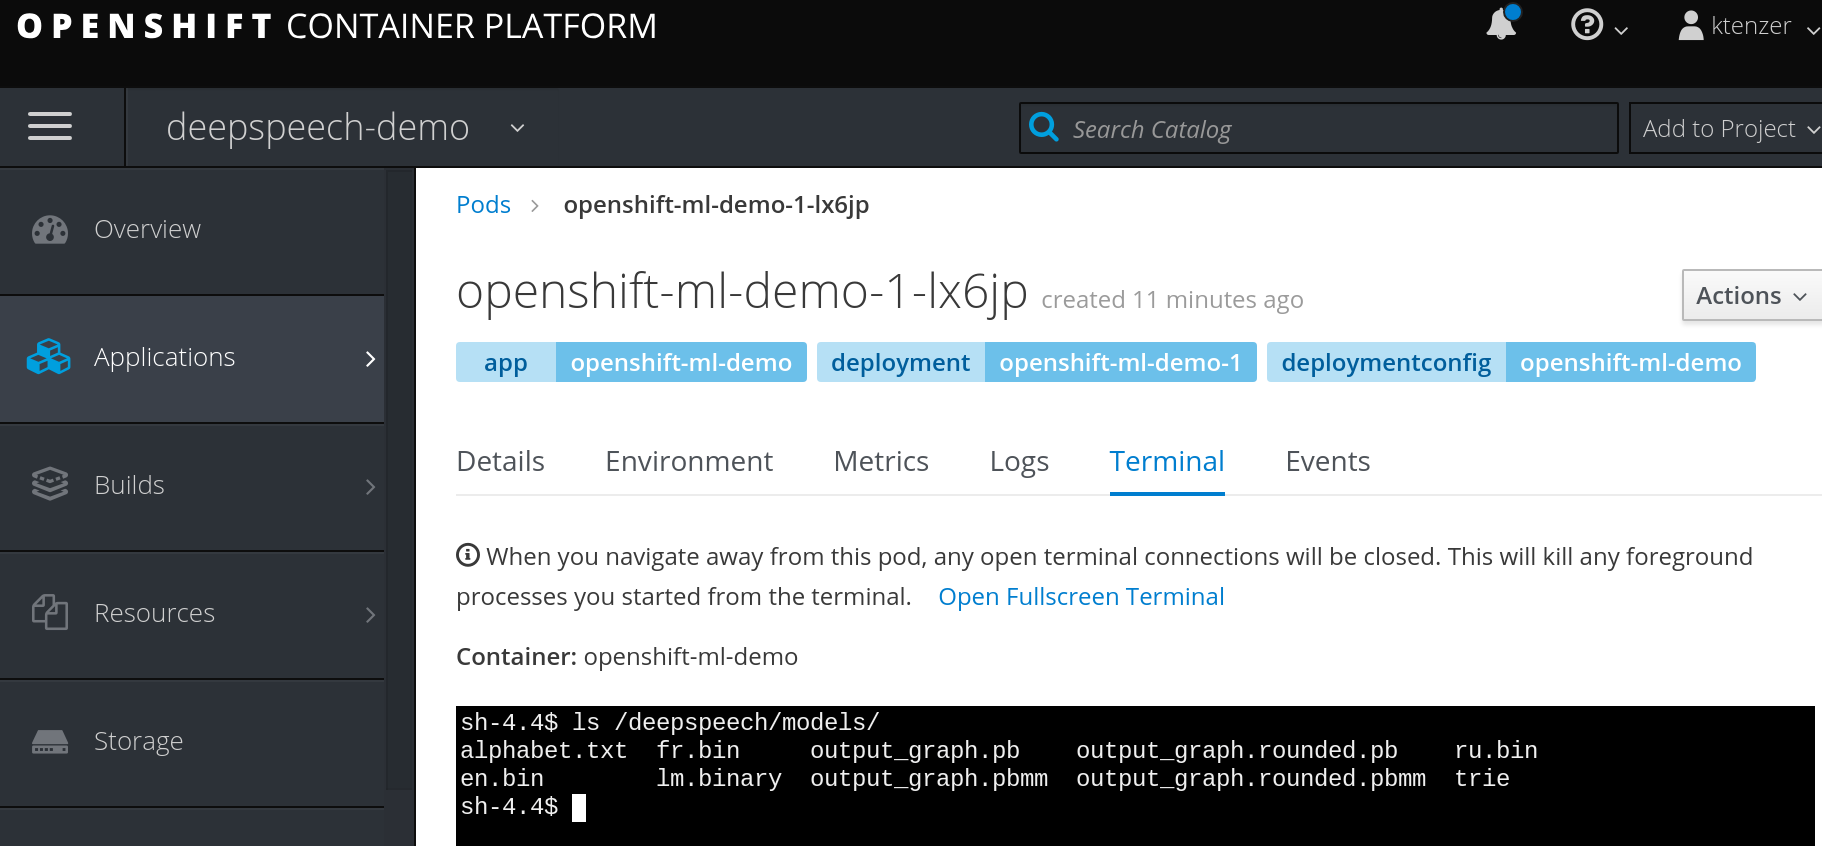Switch to the Details tab
Image resolution: width=1822 pixels, height=846 pixels.
[x=500, y=461]
